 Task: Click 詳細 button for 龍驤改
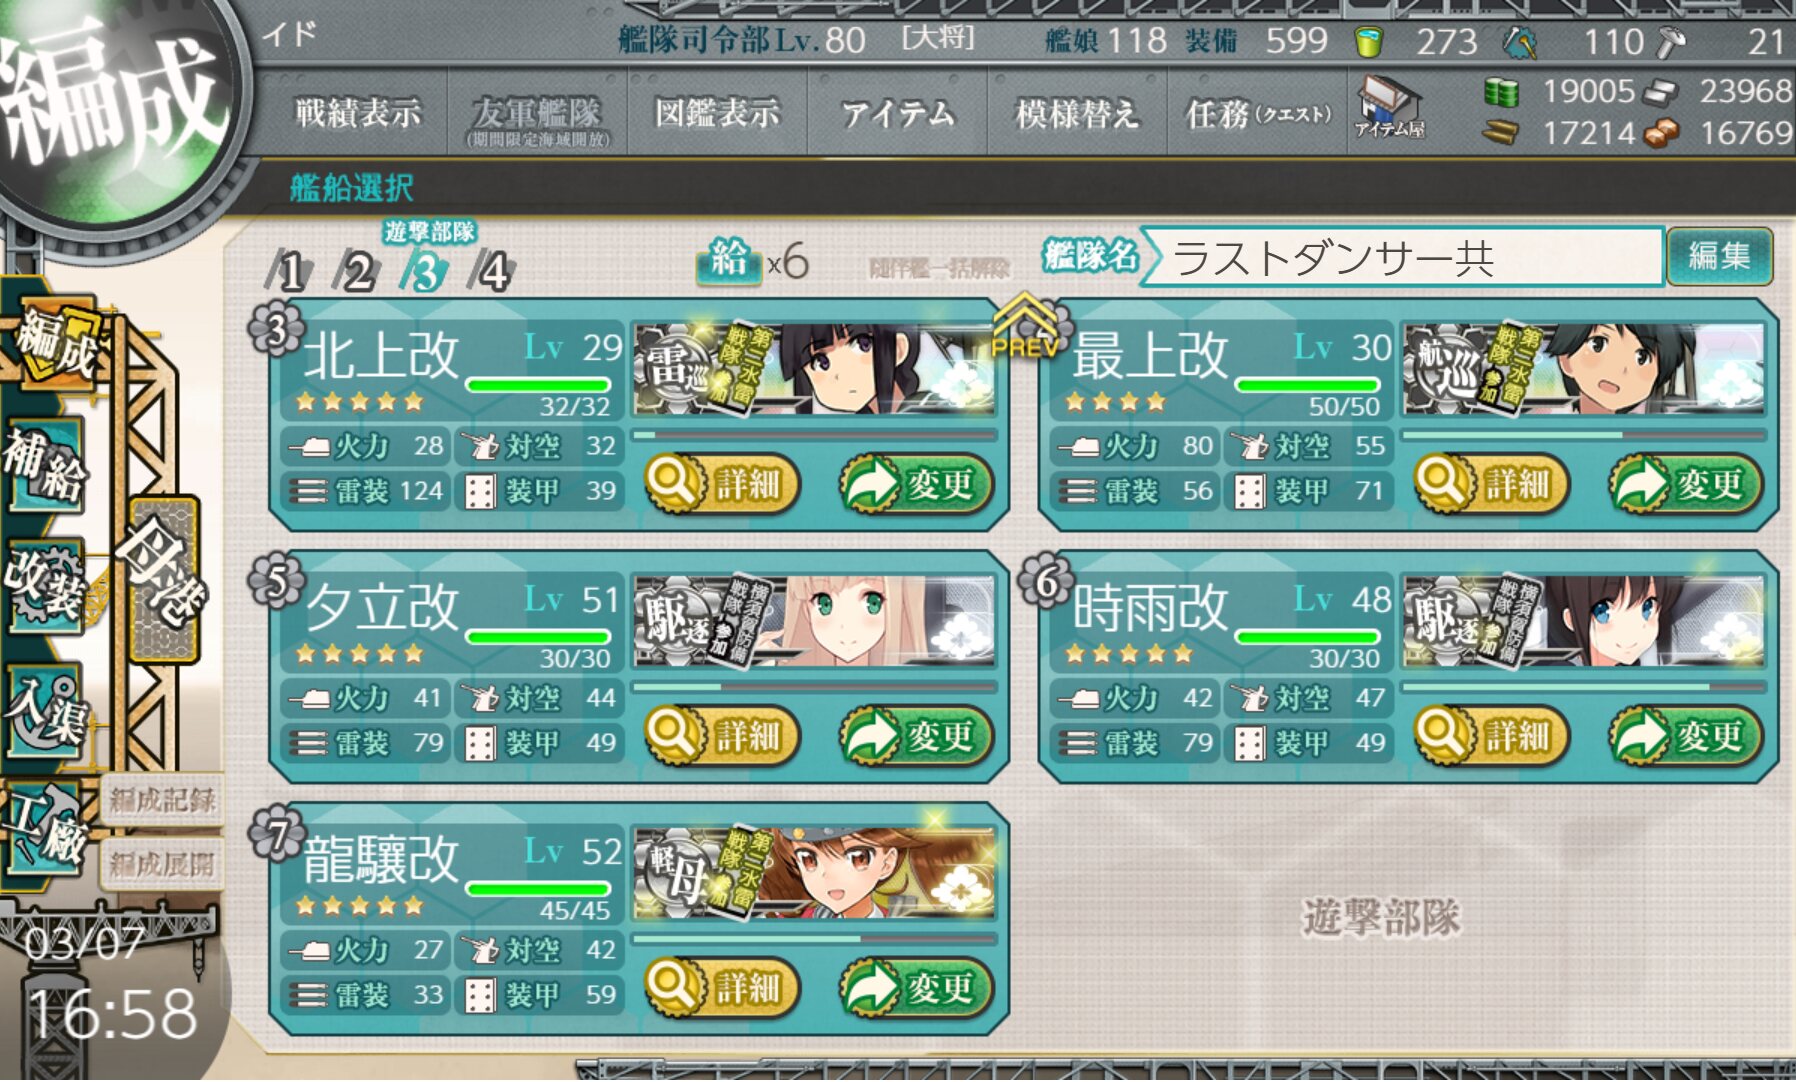coord(722,989)
